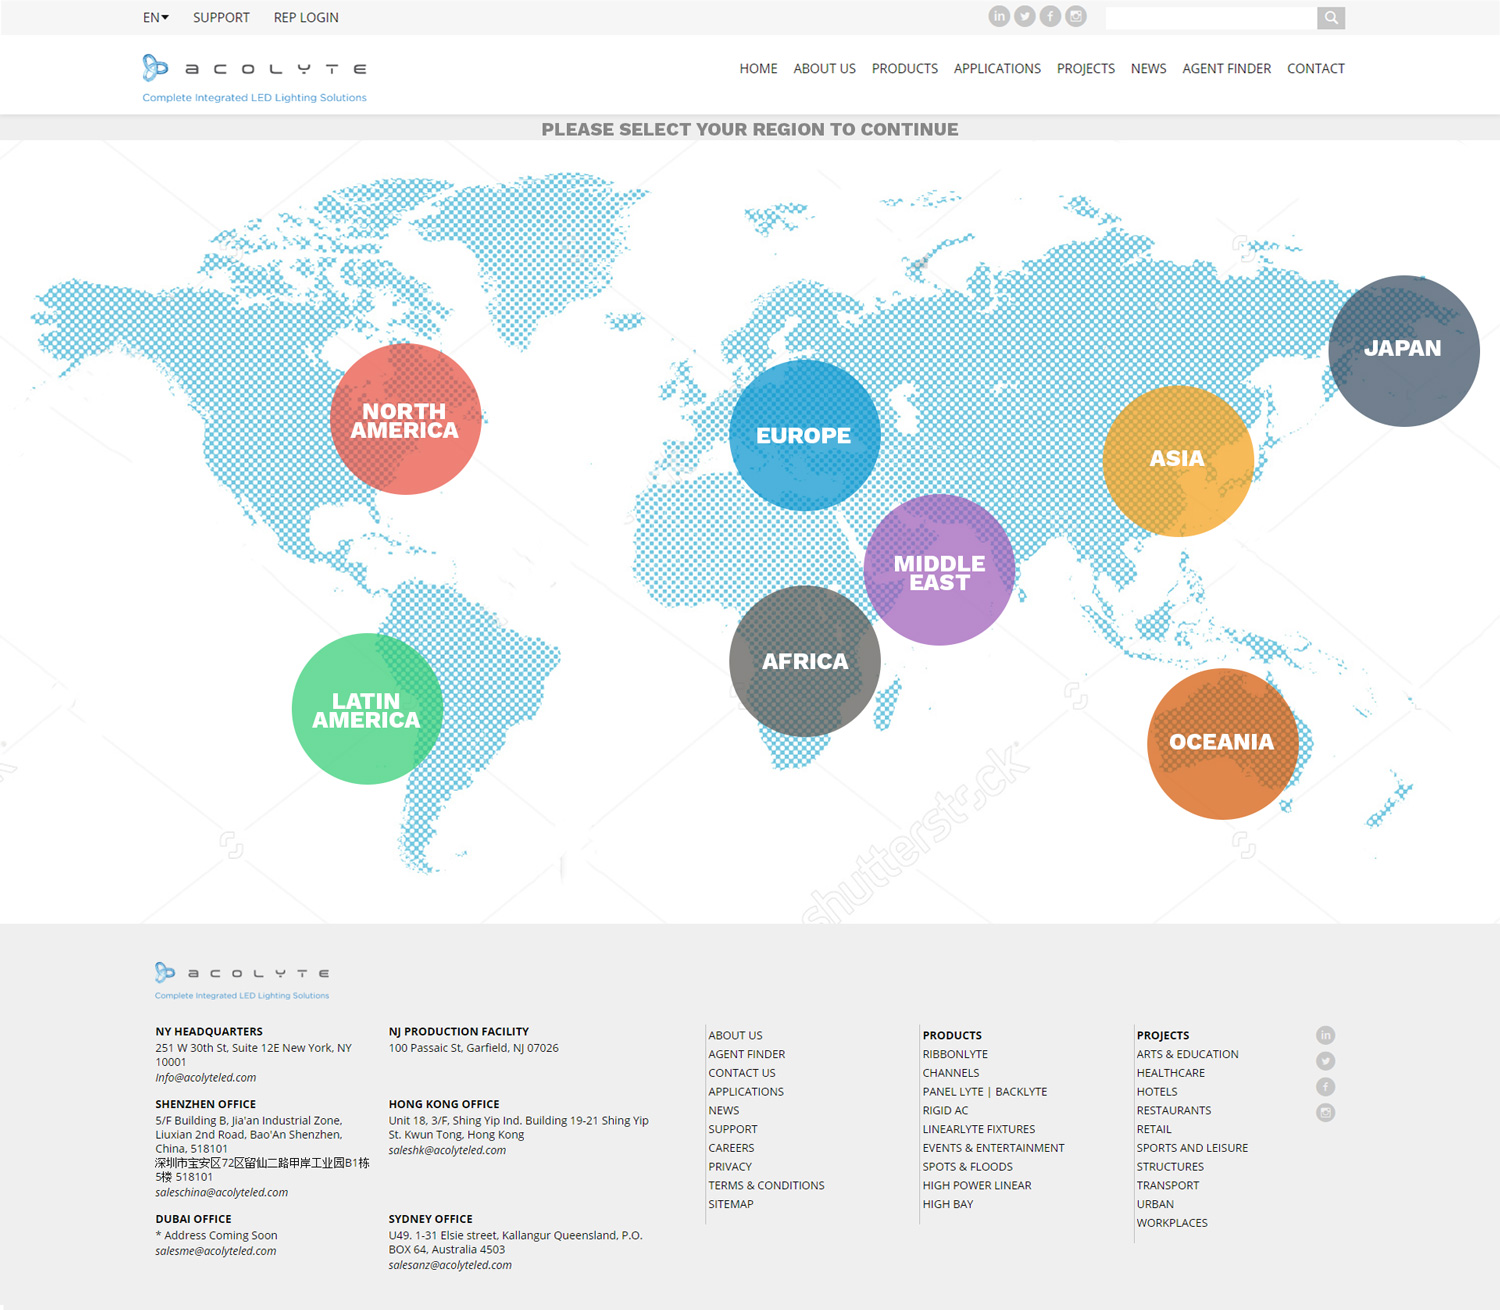Open footer ABOUT US link
The height and width of the screenshot is (1310, 1500).
coord(735,1035)
